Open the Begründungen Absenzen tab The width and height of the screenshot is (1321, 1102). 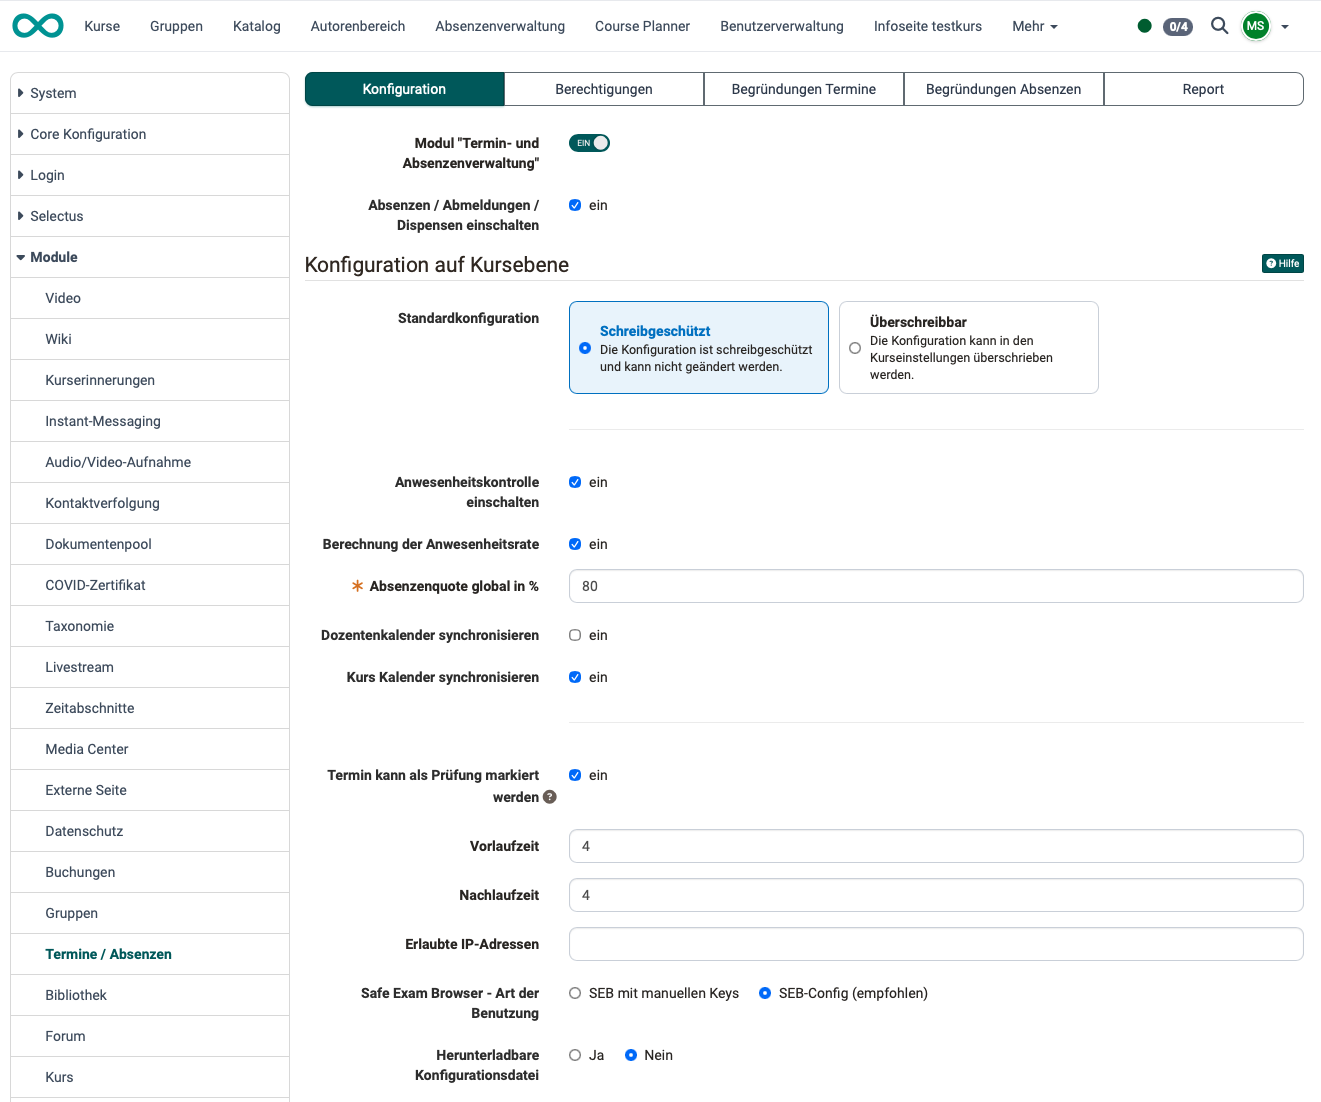(x=1004, y=89)
